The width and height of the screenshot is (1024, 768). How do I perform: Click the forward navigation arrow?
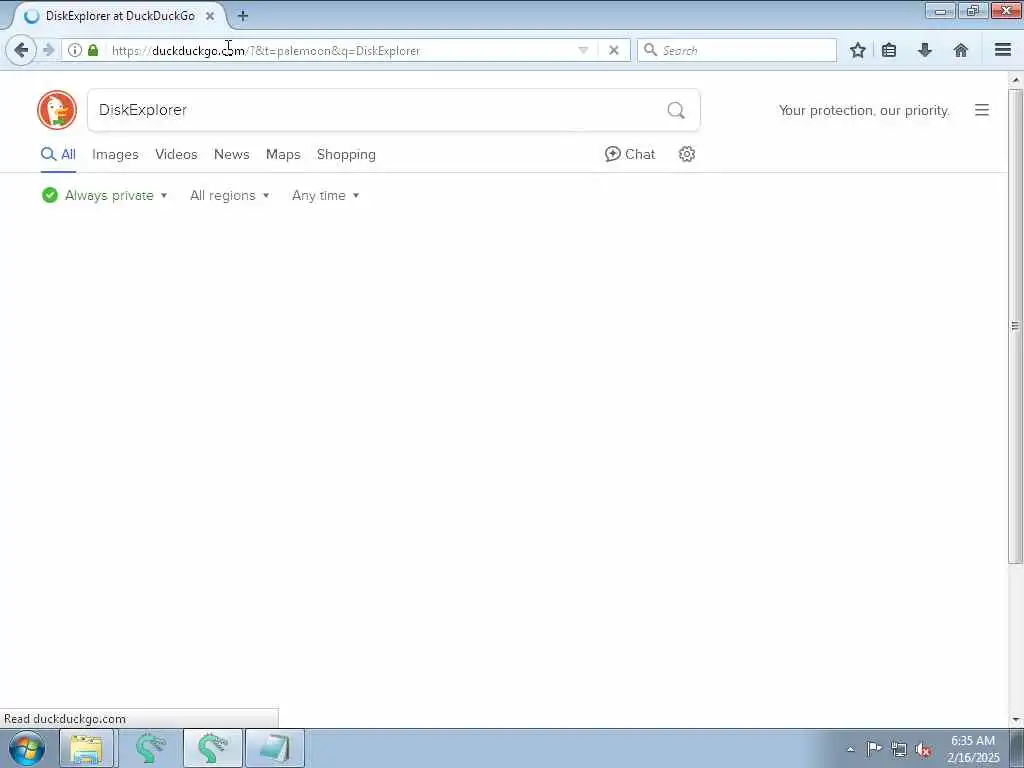(x=48, y=50)
